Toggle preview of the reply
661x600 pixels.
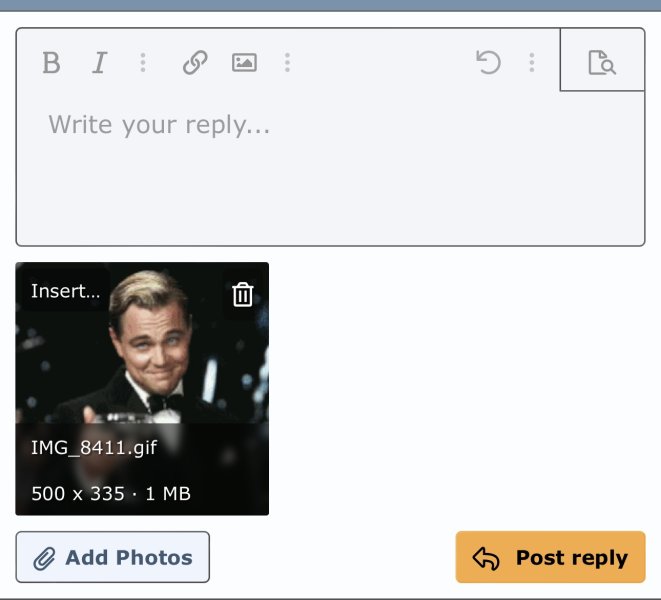[x=602, y=64]
